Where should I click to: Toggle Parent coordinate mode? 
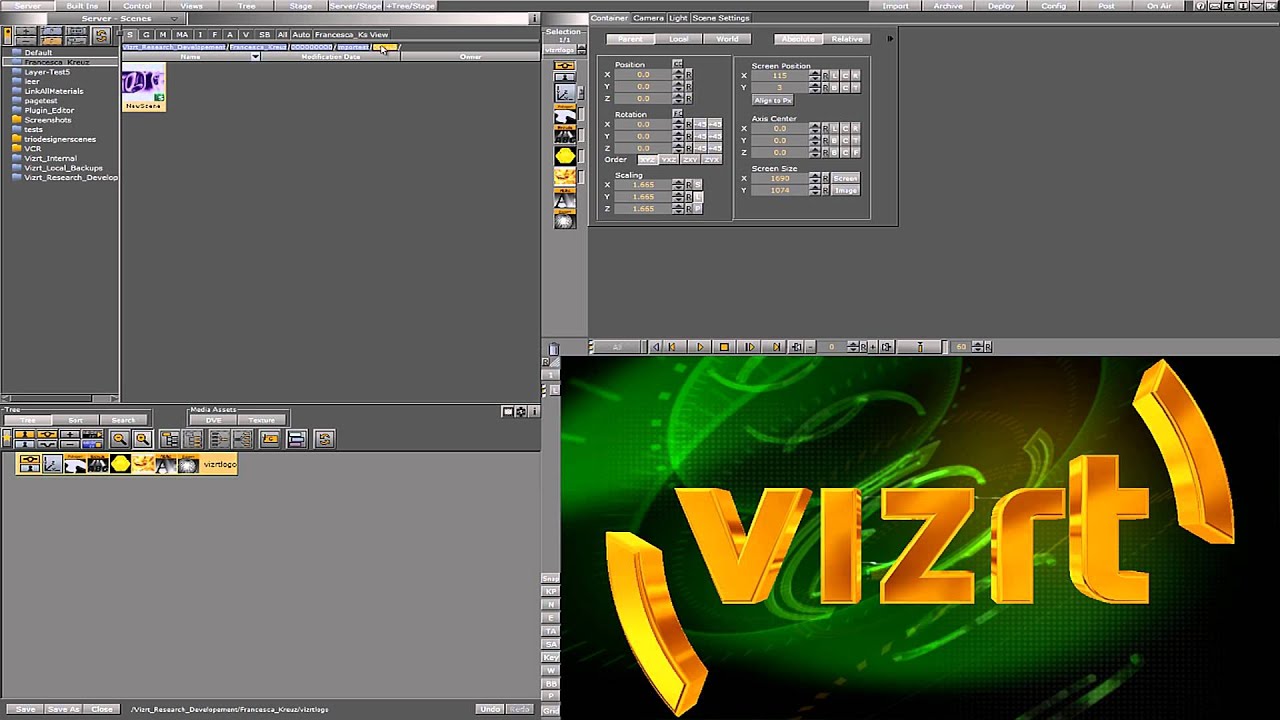tap(630, 39)
